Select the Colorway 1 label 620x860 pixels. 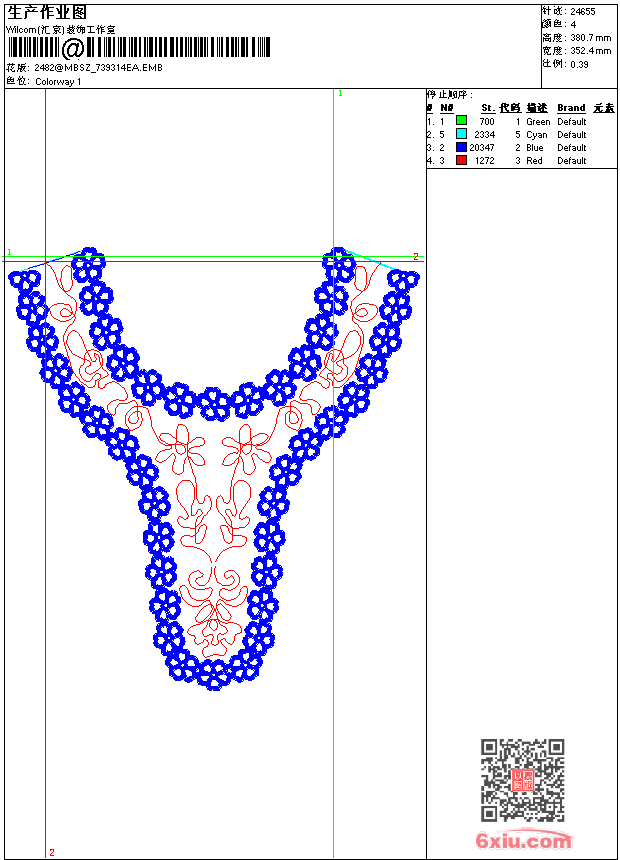(58, 81)
